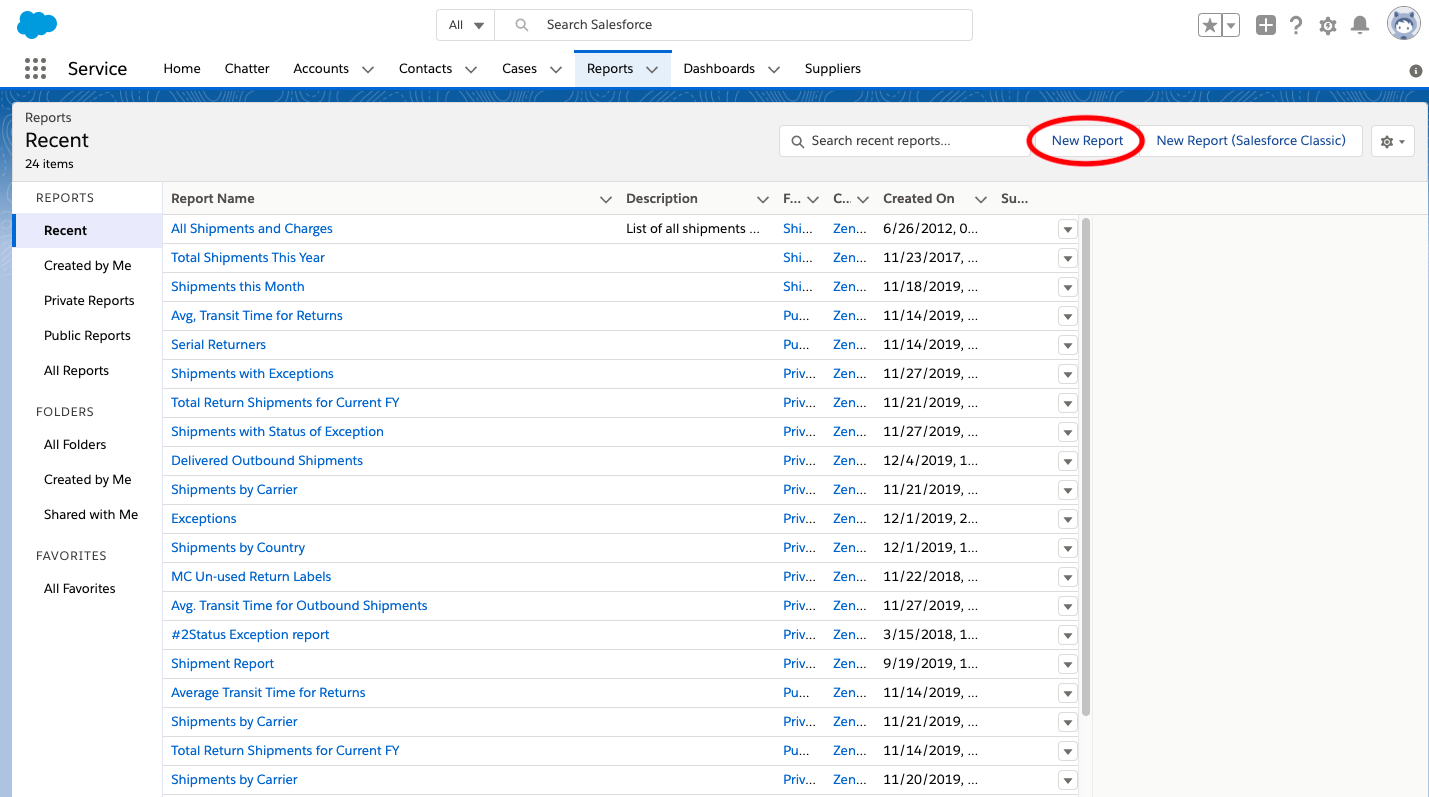Open row actions for All Shipments and Charges
Screen dimensions: 1429x797
[x=1068, y=229]
